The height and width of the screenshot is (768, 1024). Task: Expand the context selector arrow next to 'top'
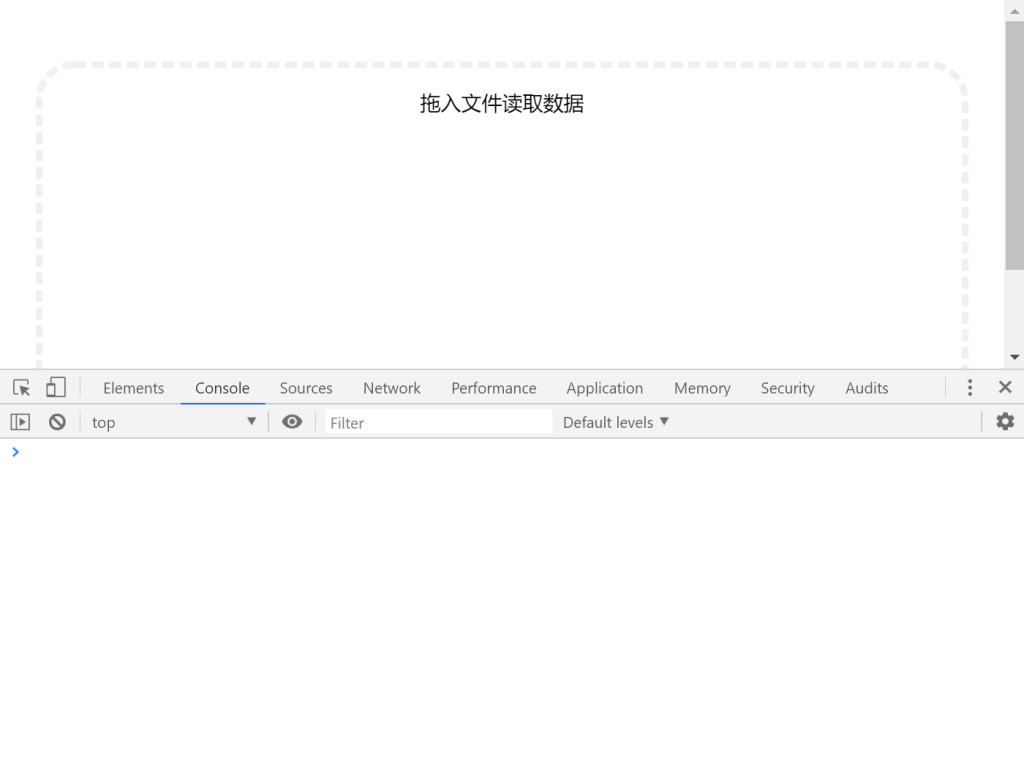(x=251, y=422)
